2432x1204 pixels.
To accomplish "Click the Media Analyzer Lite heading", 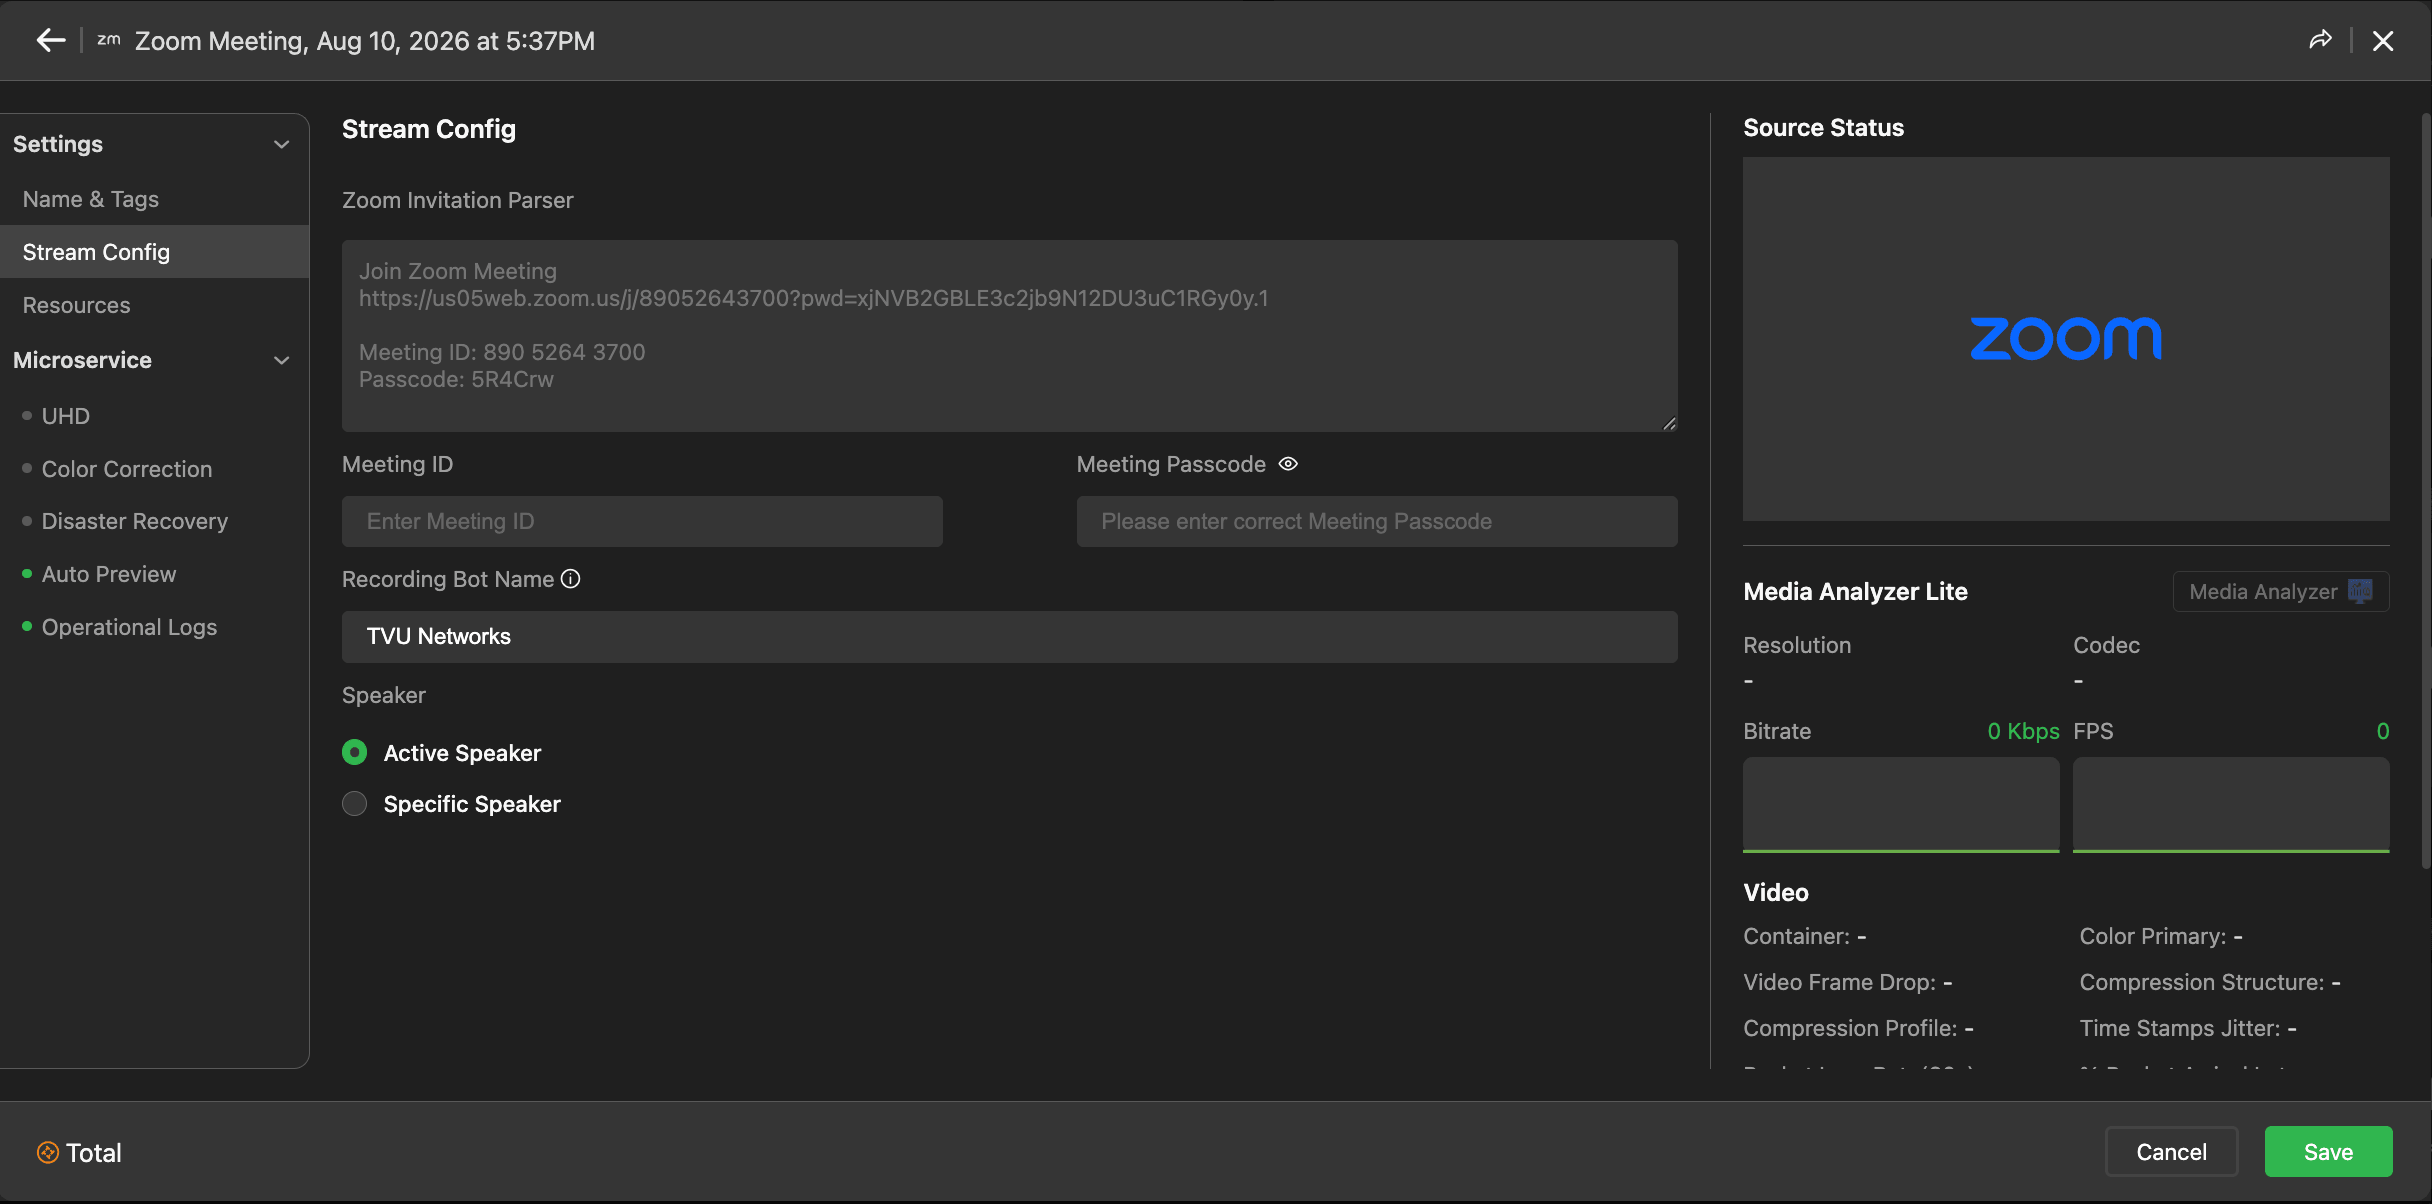I will click(x=1855, y=591).
